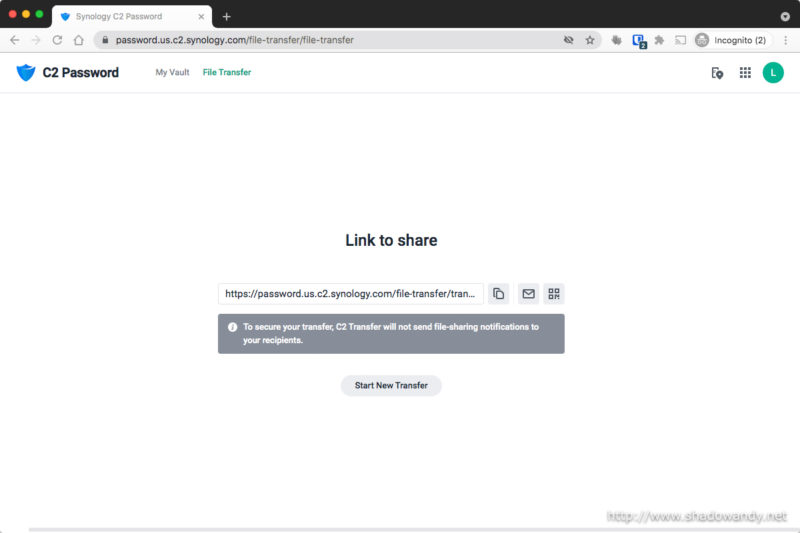The image size is (800, 533).
Task: Click the crossed-out eye icon in address bar
Action: click(568, 40)
